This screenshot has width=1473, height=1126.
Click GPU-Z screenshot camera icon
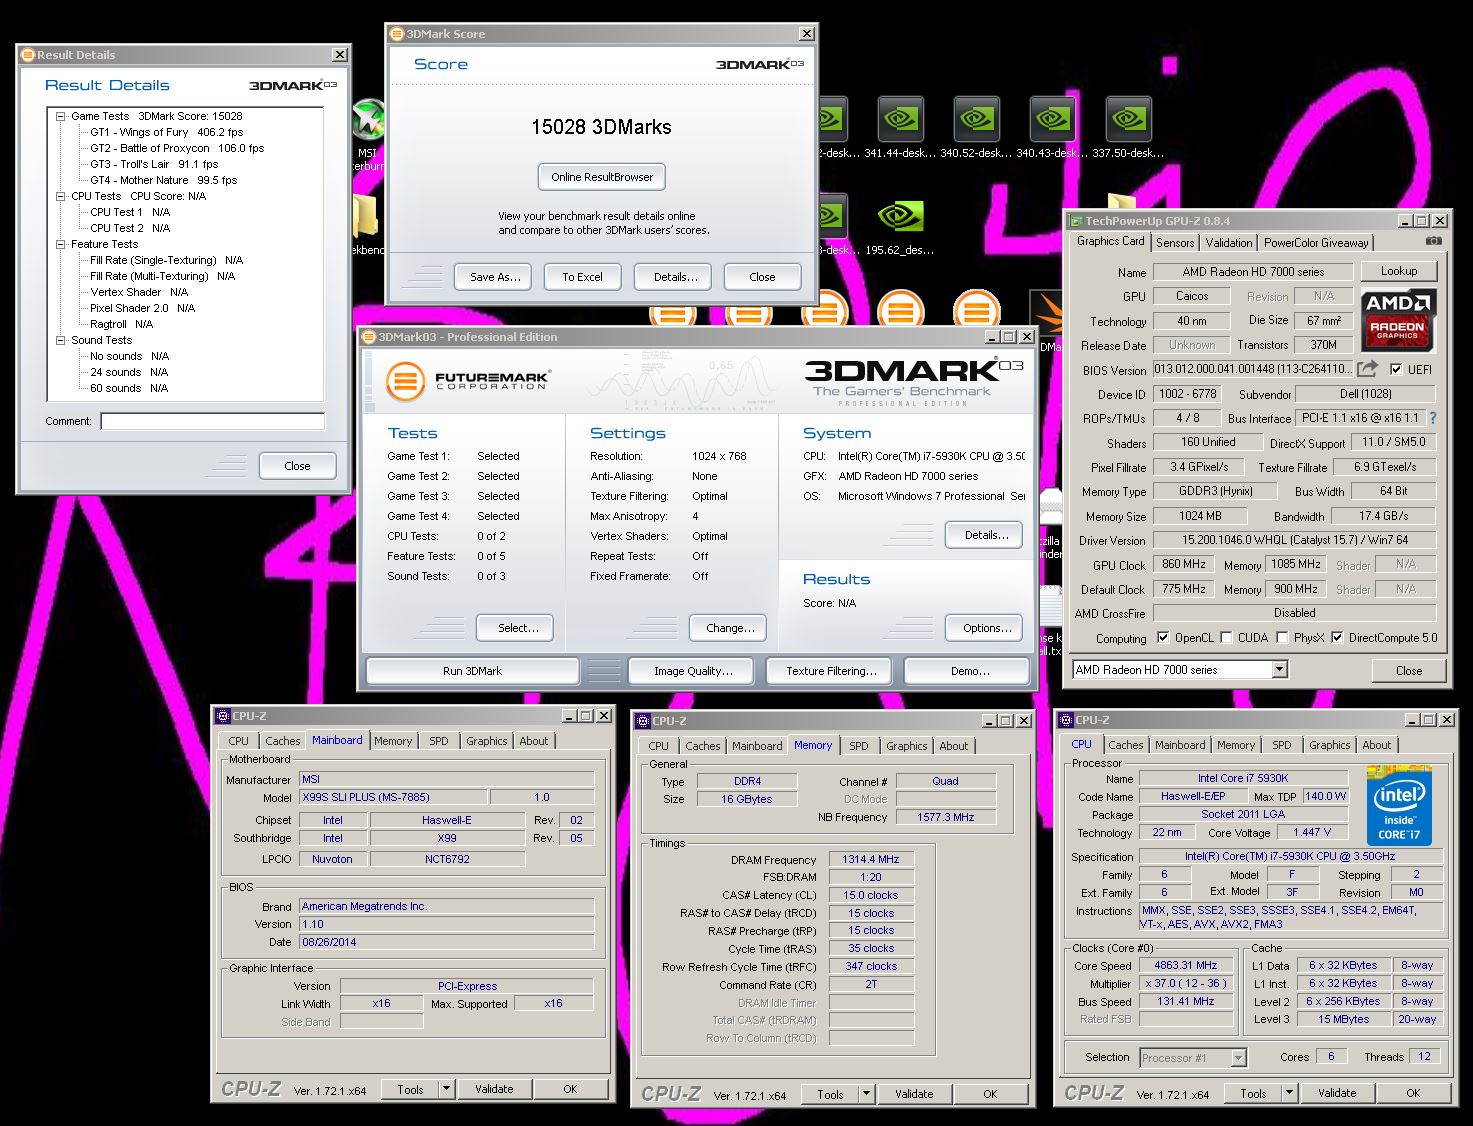[x=1433, y=241]
